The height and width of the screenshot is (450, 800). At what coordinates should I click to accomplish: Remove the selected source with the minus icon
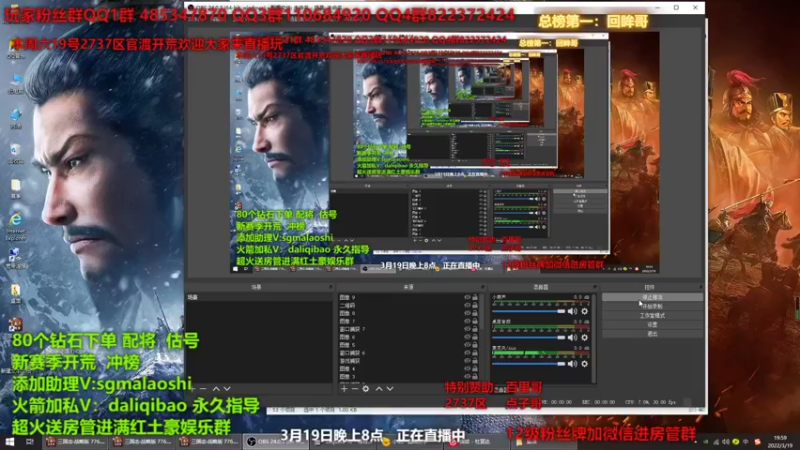coord(355,389)
